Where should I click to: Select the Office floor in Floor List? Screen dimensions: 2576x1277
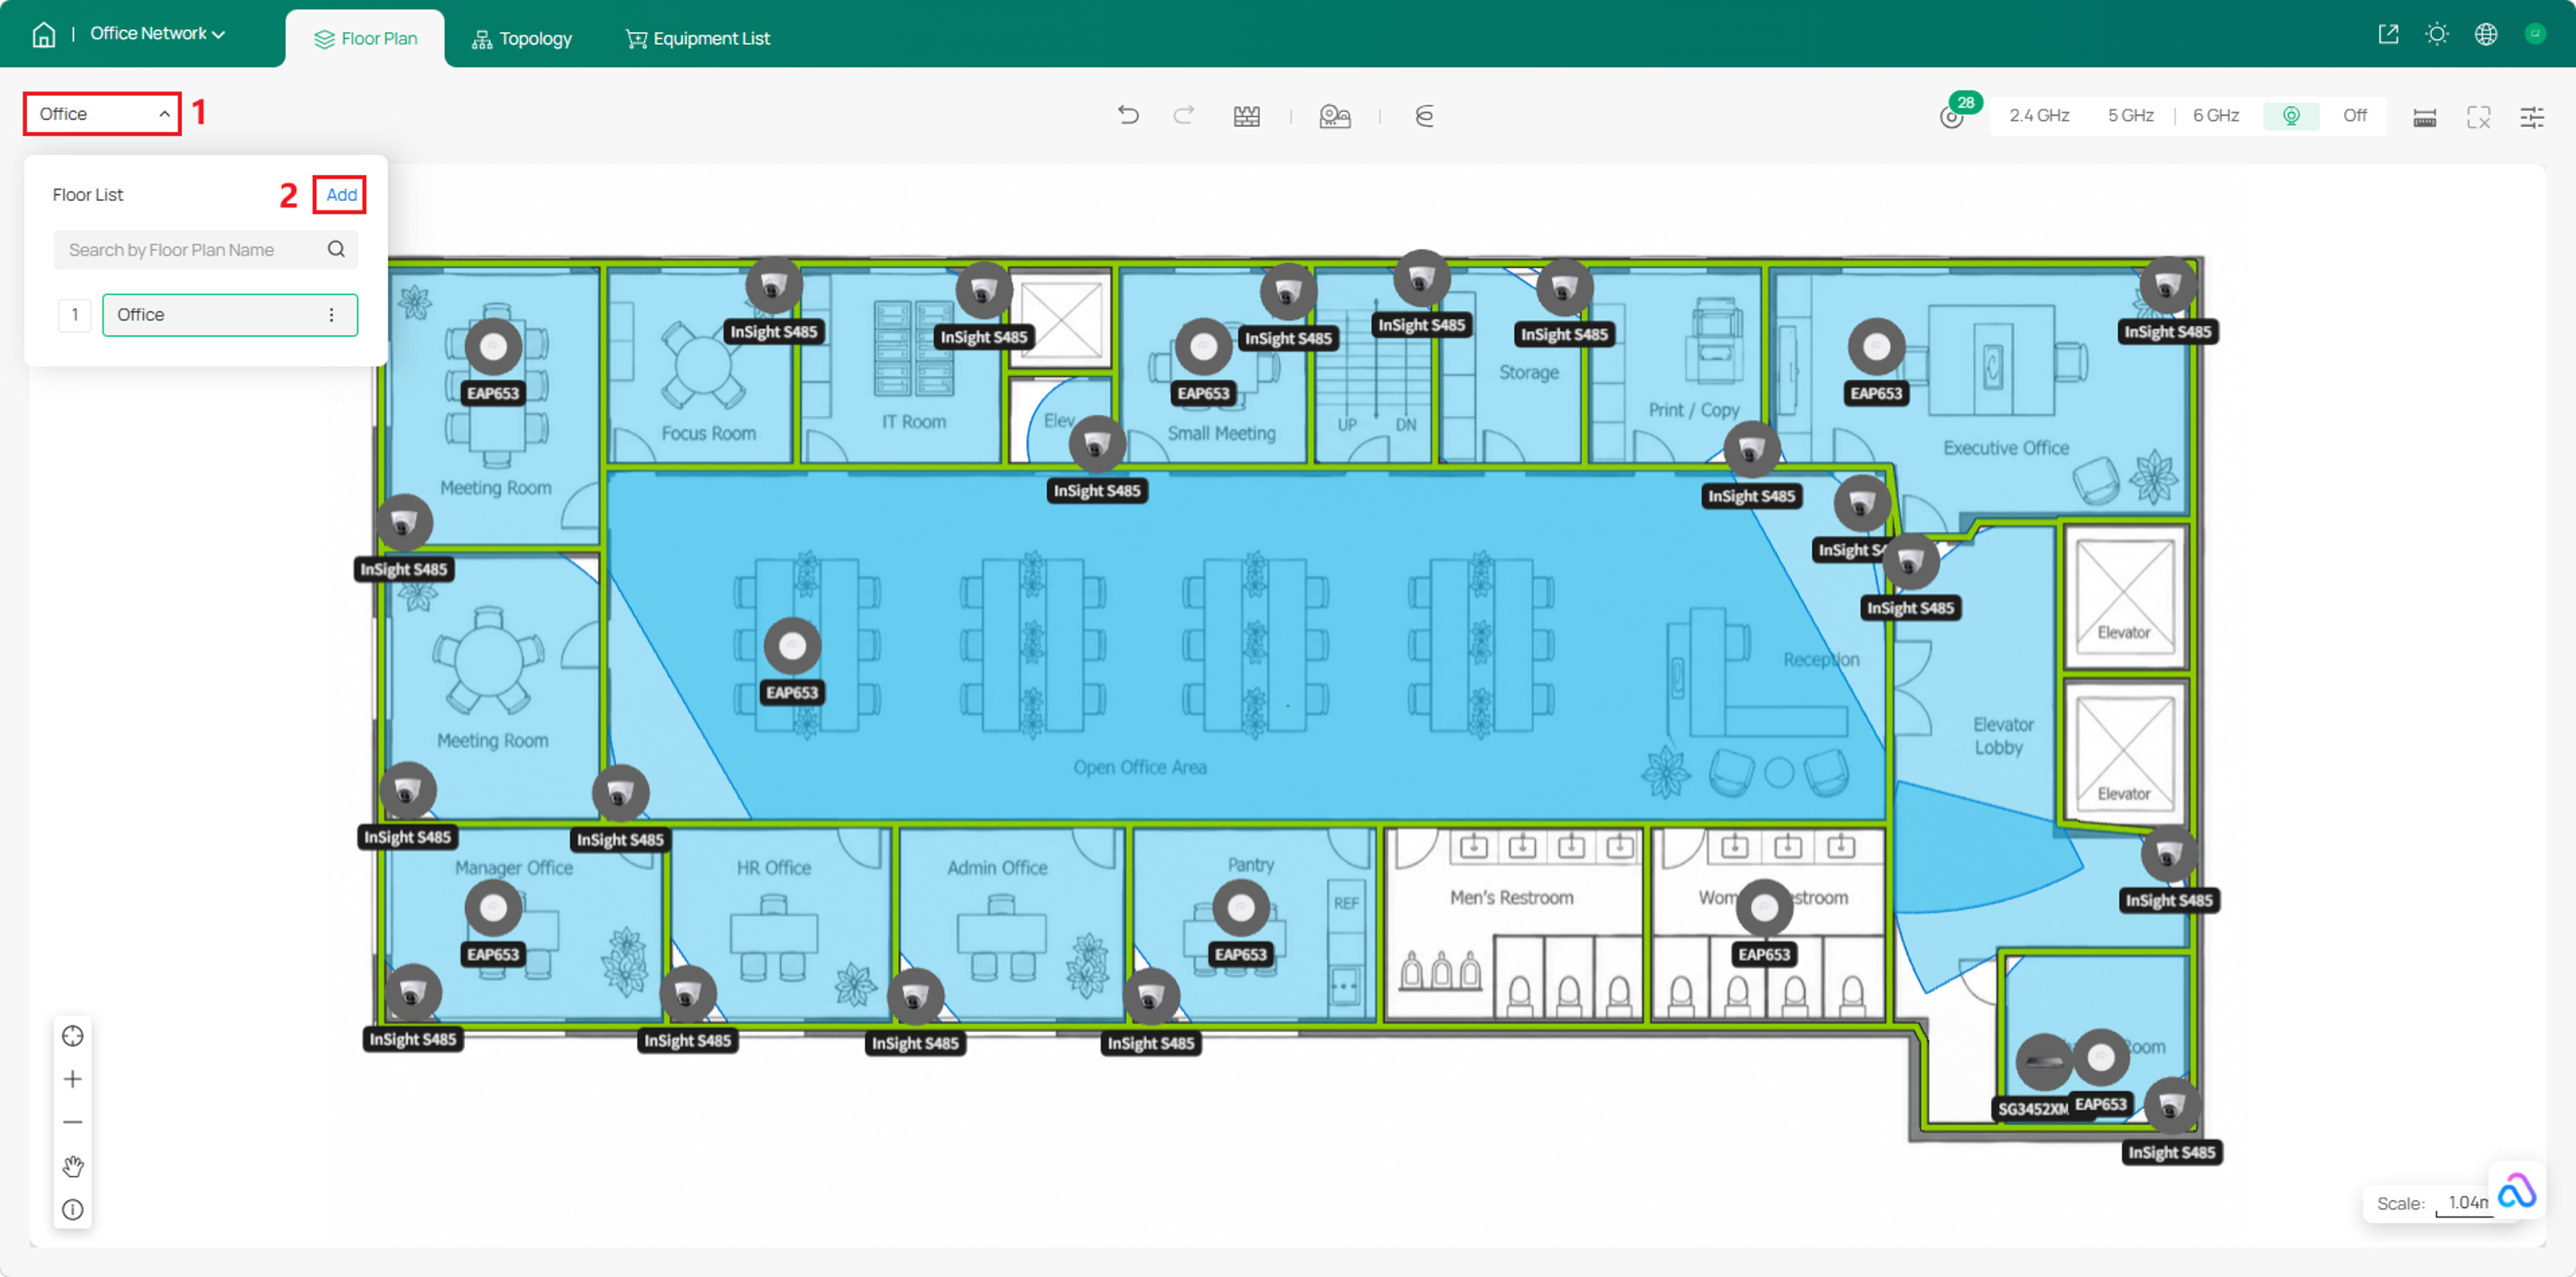tap(230, 315)
